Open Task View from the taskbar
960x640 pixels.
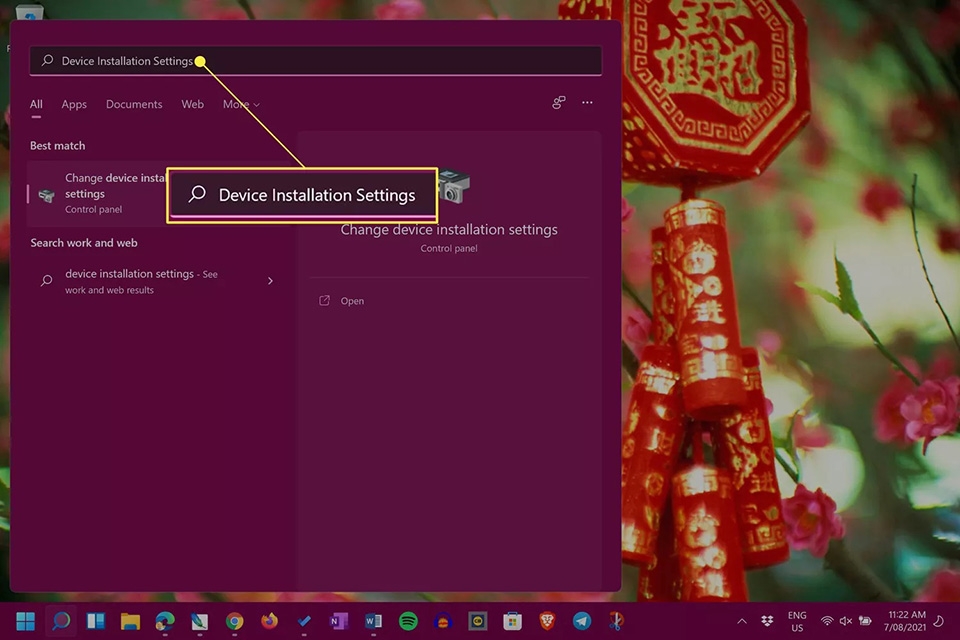[x=95, y=620]
